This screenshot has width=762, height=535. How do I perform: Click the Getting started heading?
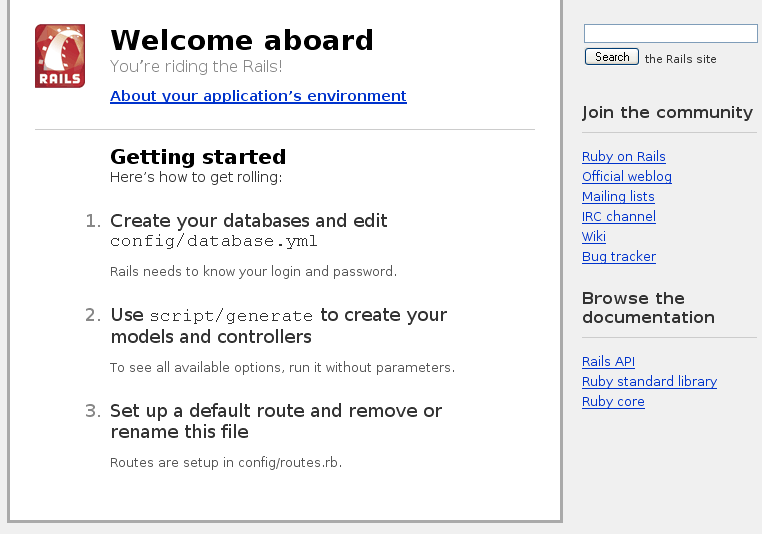tap(198, 157)
